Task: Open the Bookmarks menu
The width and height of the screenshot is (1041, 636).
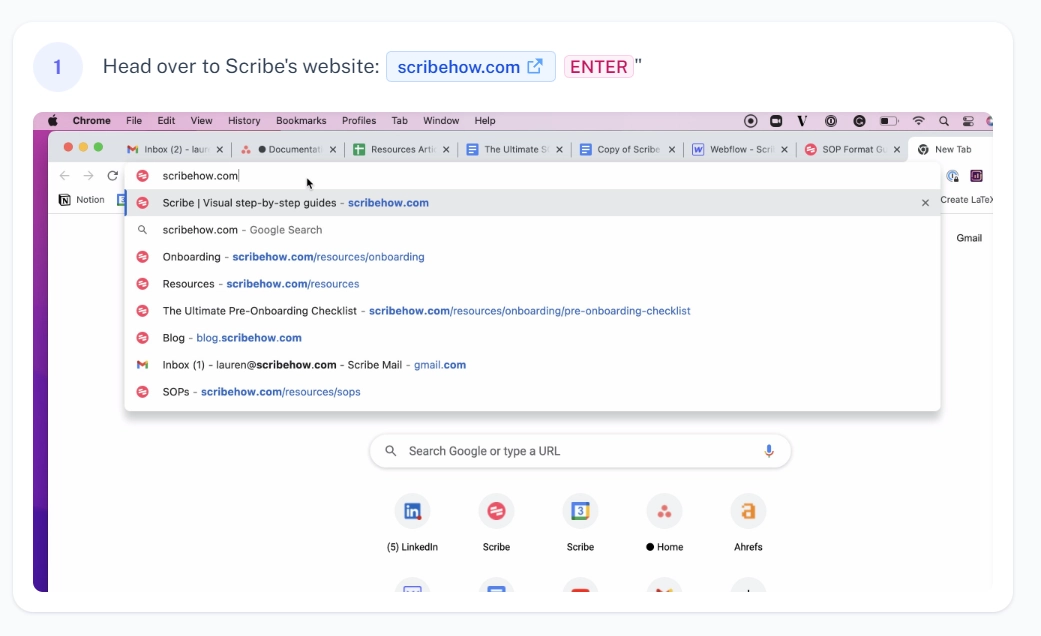Action: (x=301, y=121)
